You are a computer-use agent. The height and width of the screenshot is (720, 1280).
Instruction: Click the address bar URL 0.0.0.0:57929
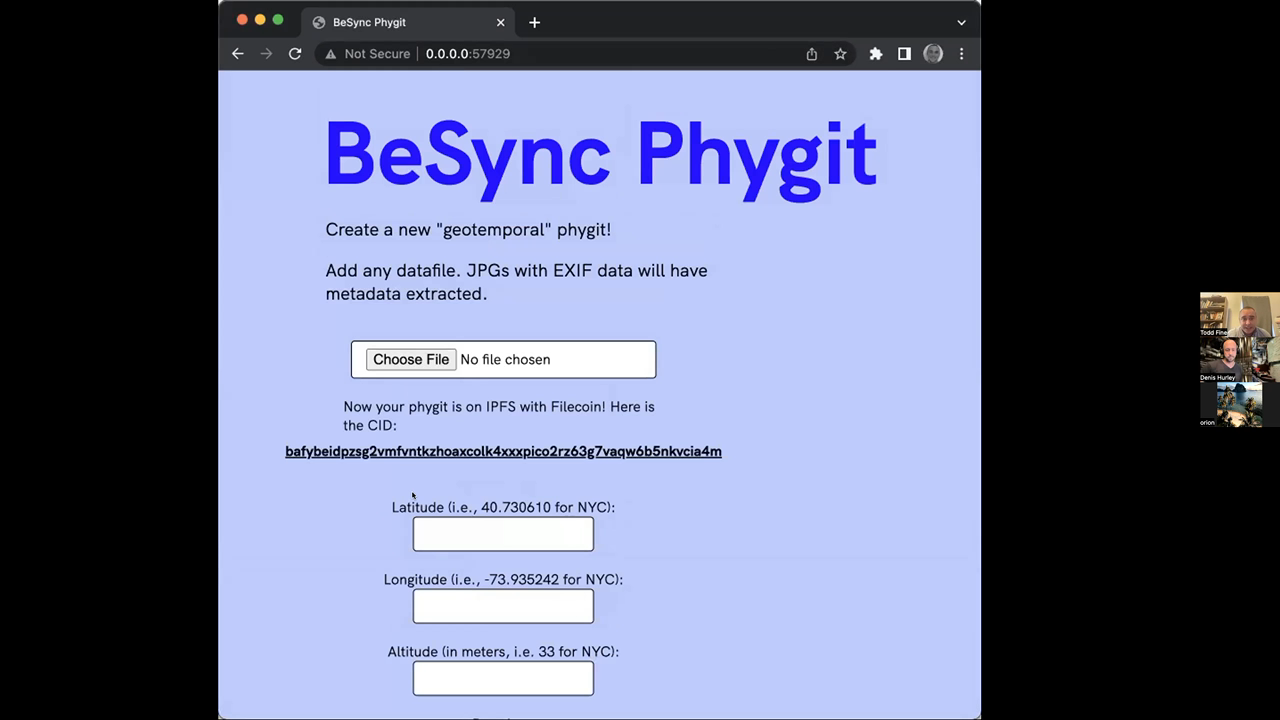(x=468, y=54)
